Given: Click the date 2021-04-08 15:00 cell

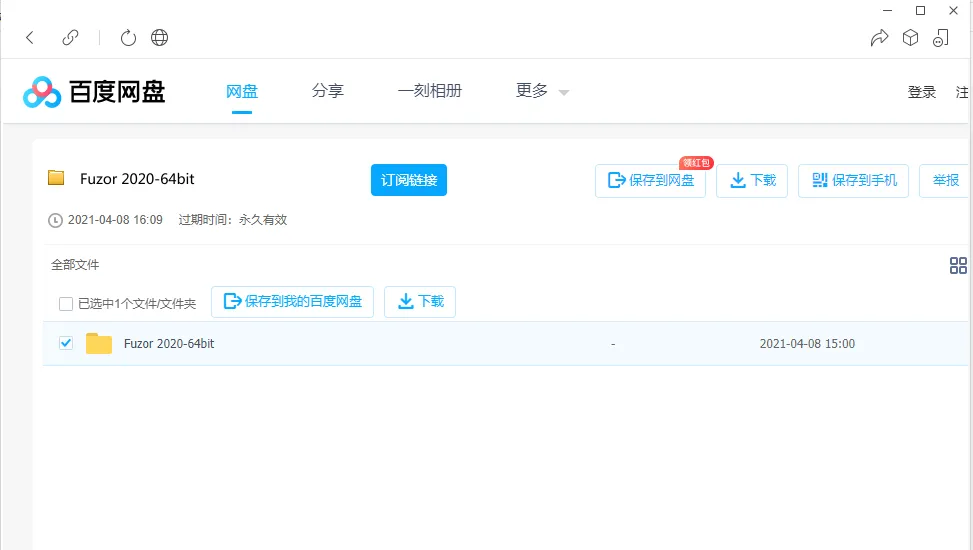Looking at the screenshot, I should coord(807,343).
